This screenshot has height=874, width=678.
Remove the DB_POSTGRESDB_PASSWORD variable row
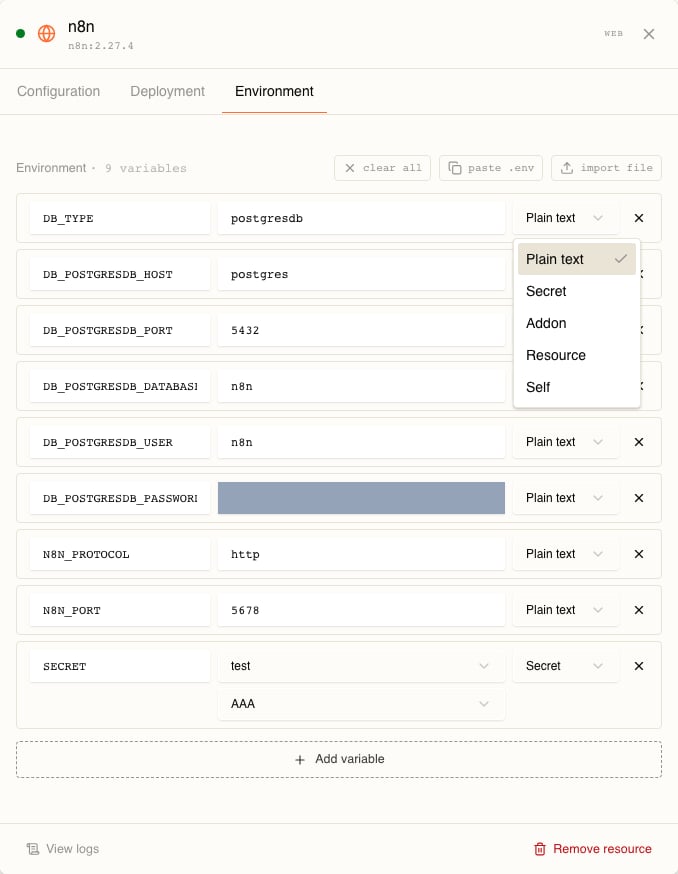point(639,498)
